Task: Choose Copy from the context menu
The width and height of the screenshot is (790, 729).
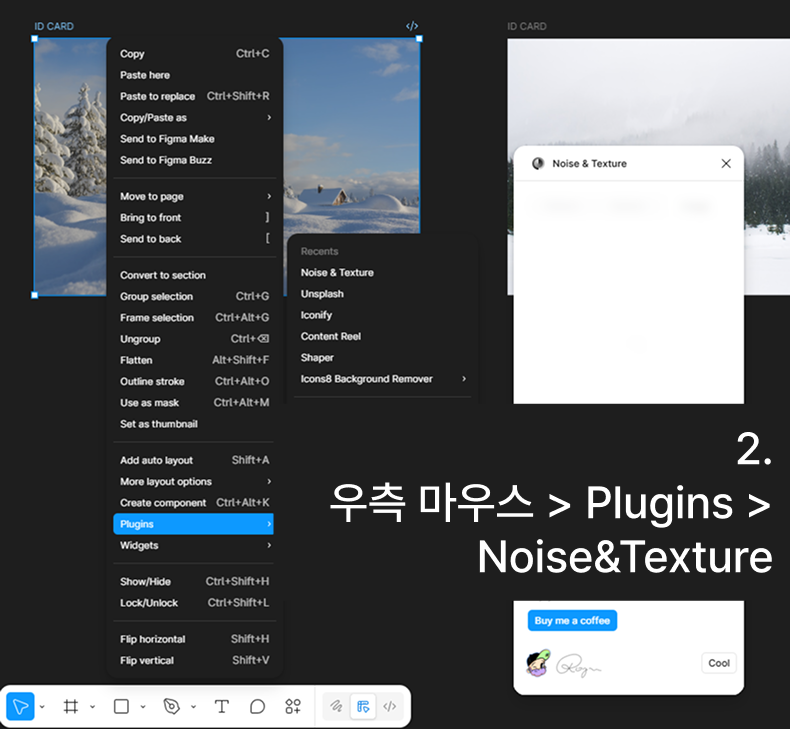Action: [194, 53]
